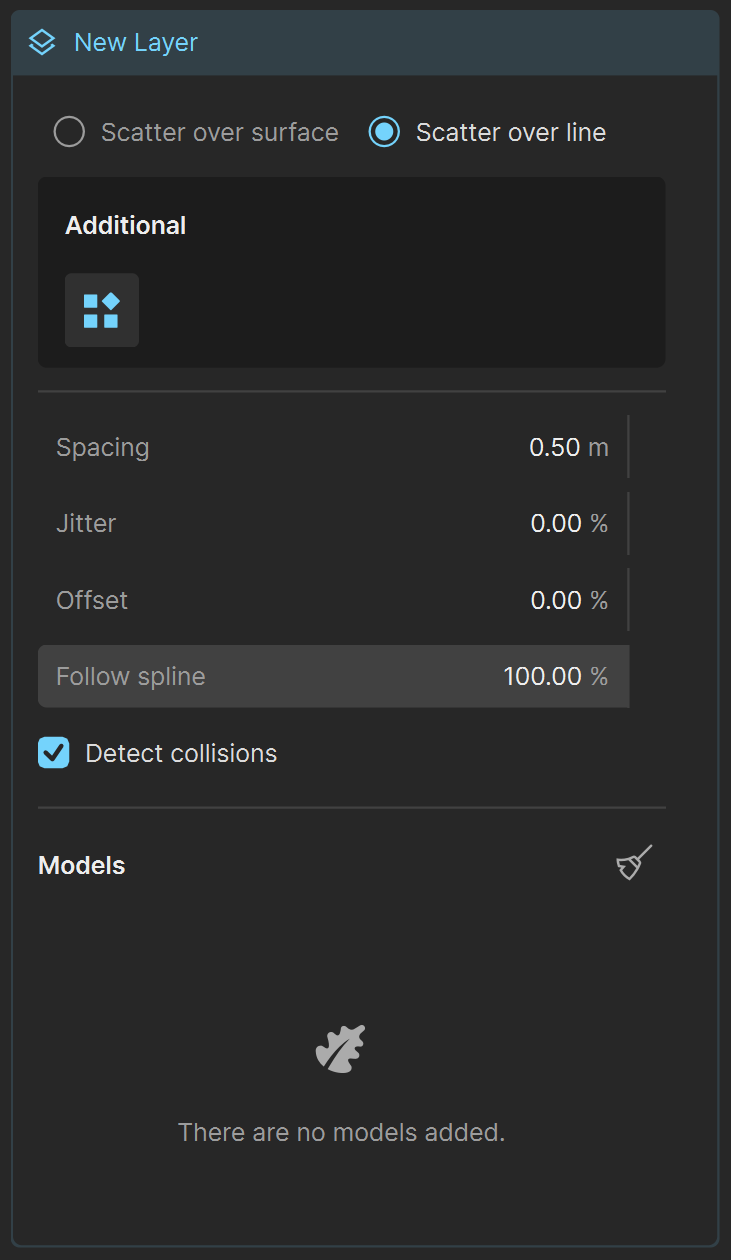The image size is (731, 1260).
Task: Click the Offset row label
Action: (x=92, y=600)
